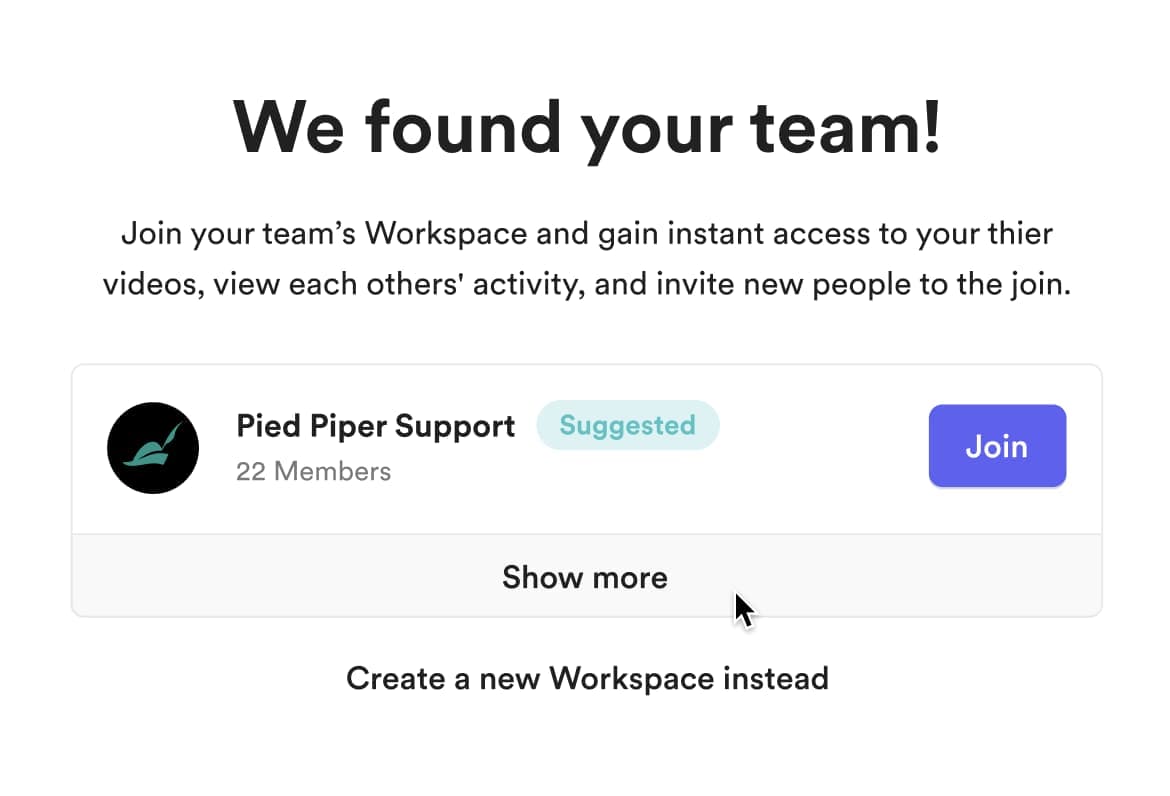The height and width of the screenshot is (796, 1170).
Task: Join the Pied Piper Support workspace
Action: click(x=997, y=446)
